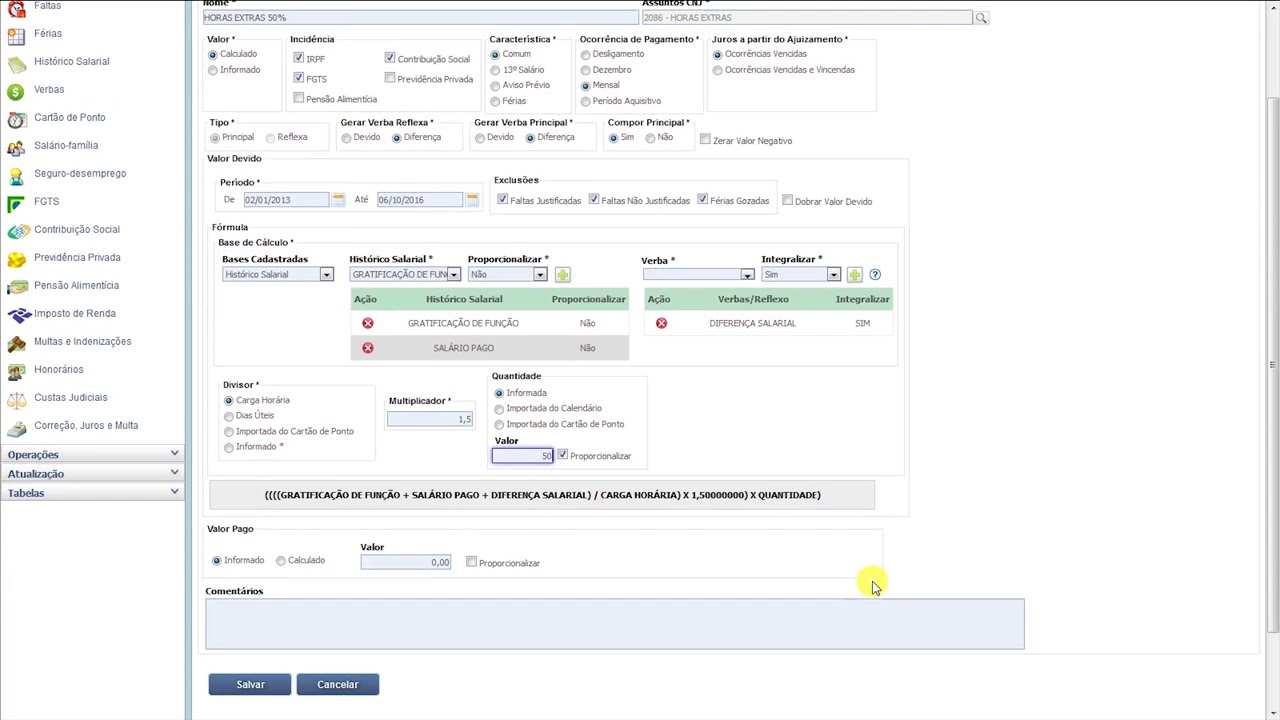1280x720 pixels.
Task: Remove SALÁRIO PAGO row
Action: point(367,348)
